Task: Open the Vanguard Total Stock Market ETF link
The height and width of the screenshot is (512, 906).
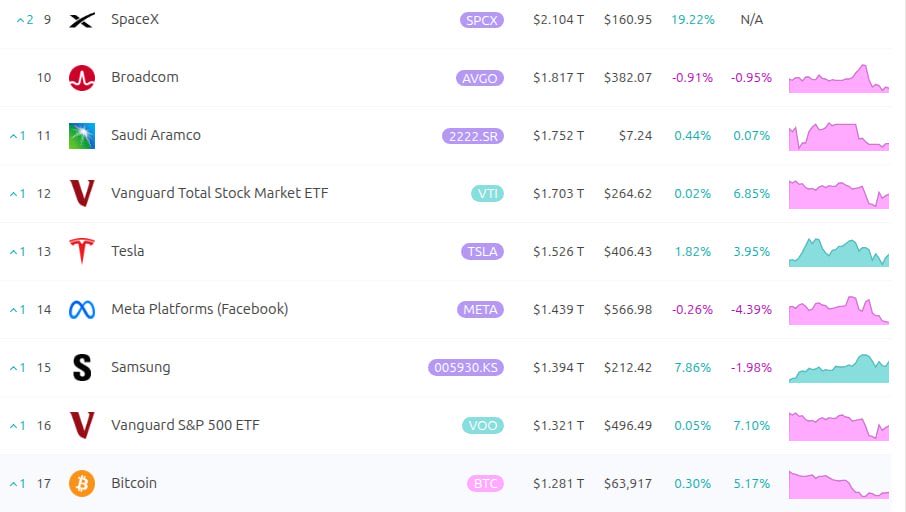Action: (x=220, y=193)
